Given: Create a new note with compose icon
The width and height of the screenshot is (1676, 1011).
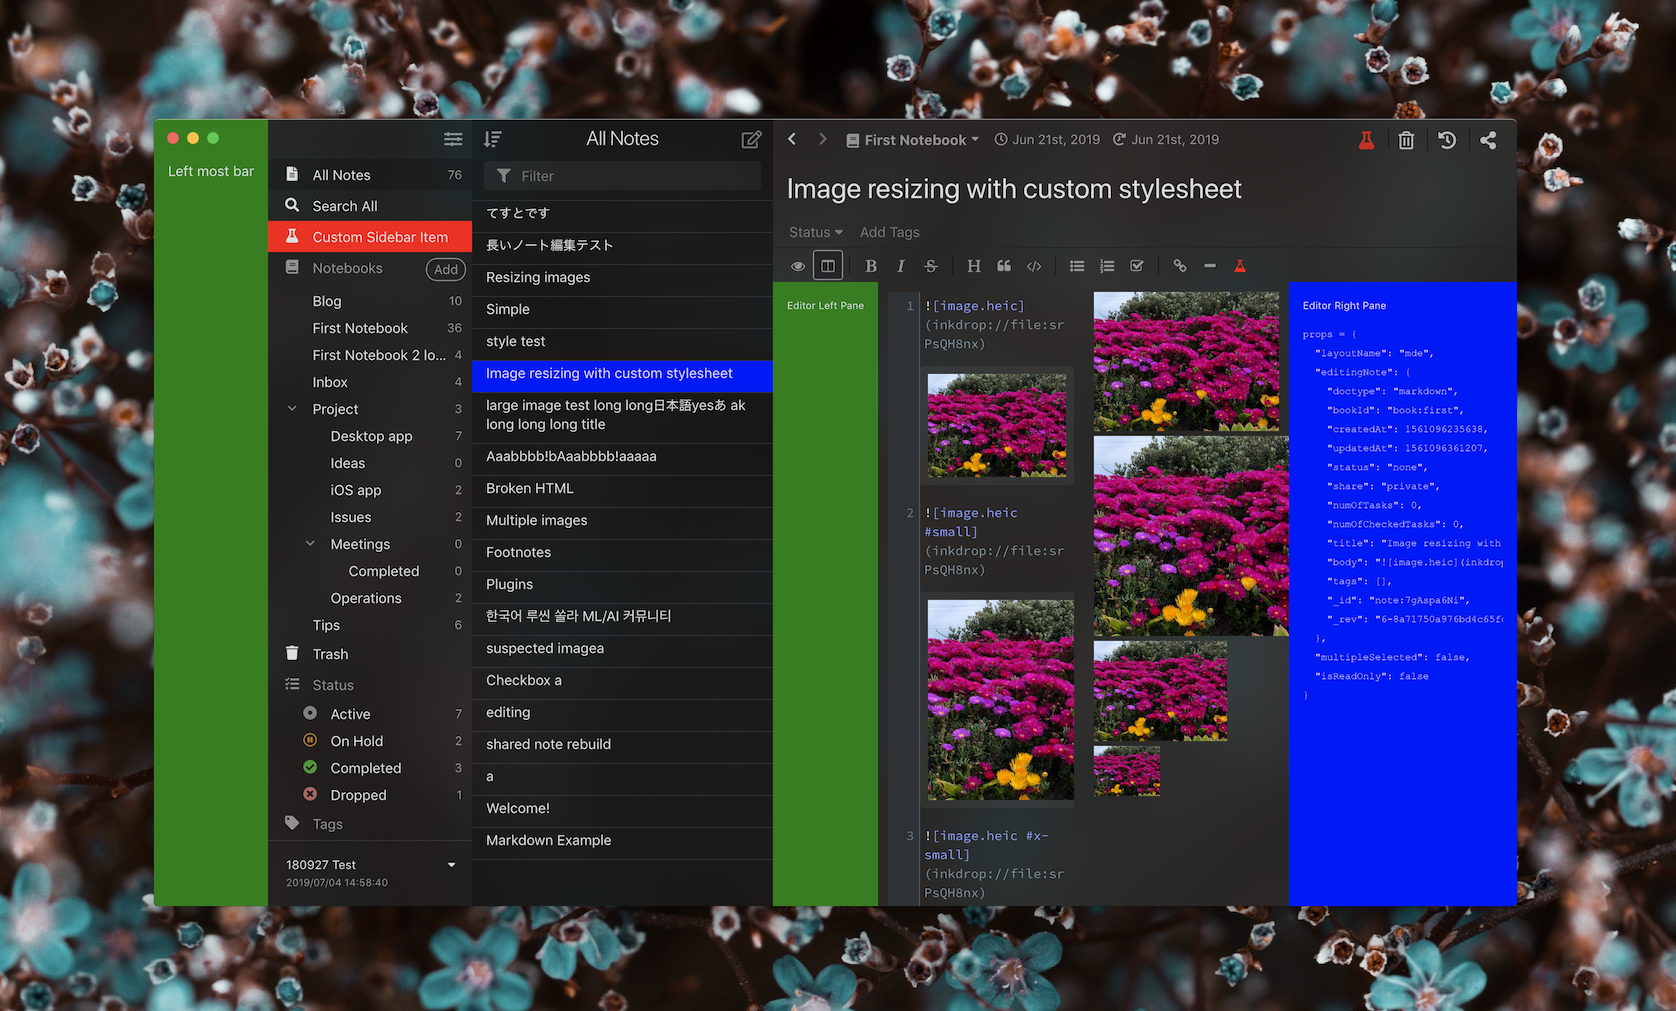Looking at the screenshot, I should [x=751, y=139].
